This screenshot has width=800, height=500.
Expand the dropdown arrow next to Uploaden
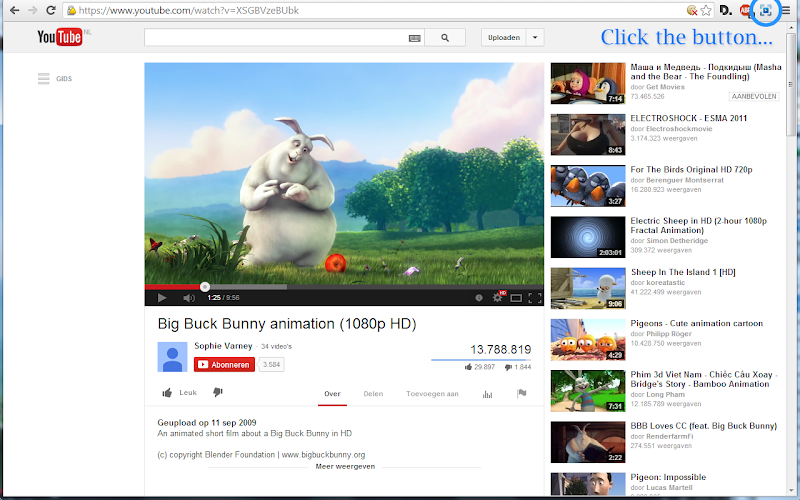[x=535, y=38]
